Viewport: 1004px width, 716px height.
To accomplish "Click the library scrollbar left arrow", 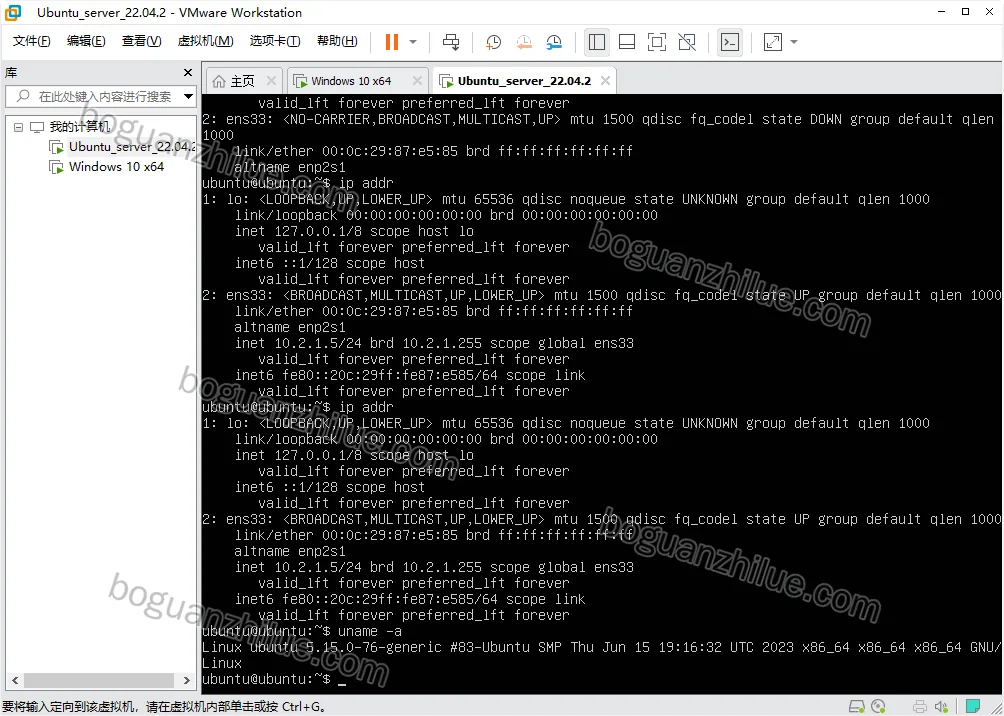I will 15,680.
